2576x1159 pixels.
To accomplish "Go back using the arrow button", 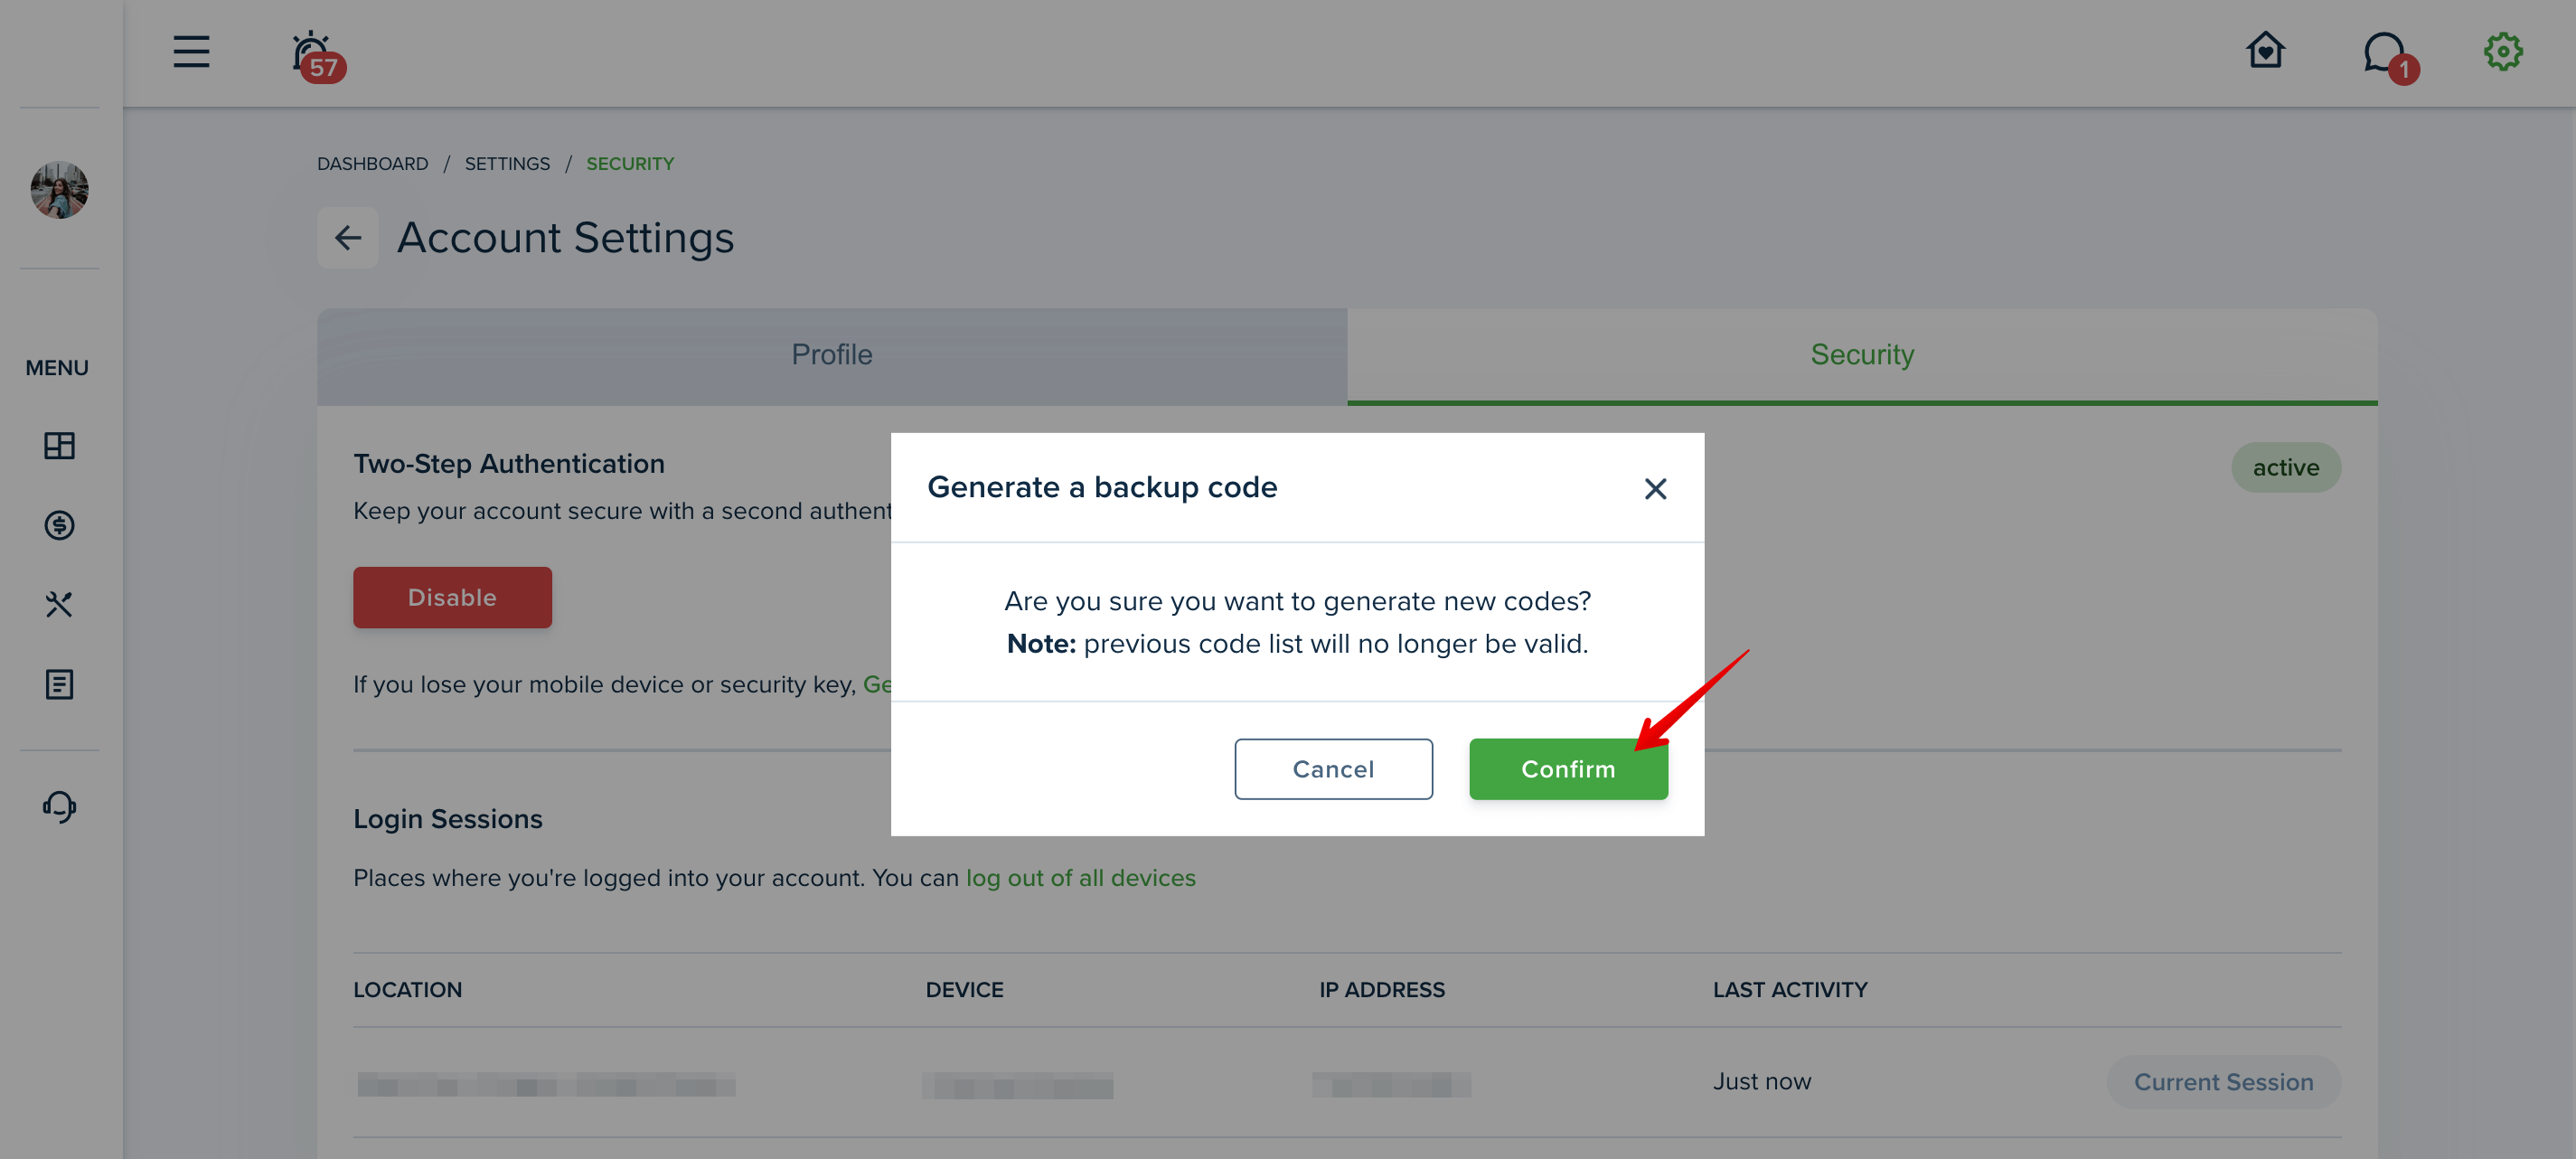I will [347, 237].
